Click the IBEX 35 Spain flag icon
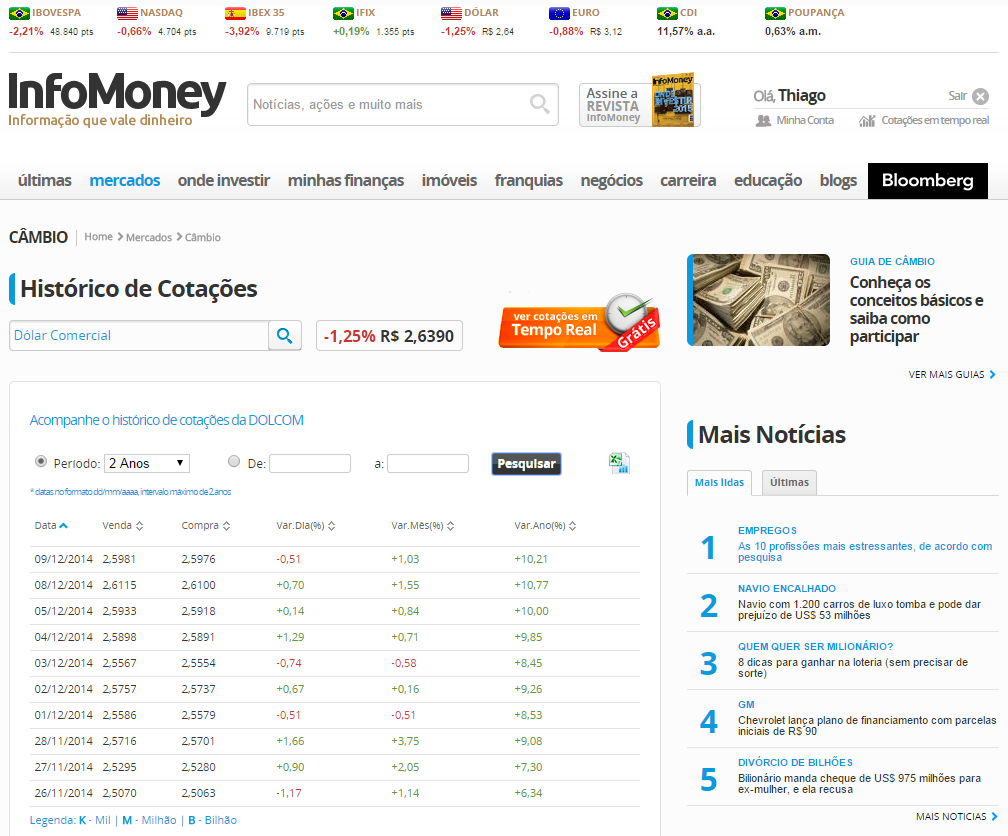This screenshot has width=1008, height=836. tap(235, 13)
